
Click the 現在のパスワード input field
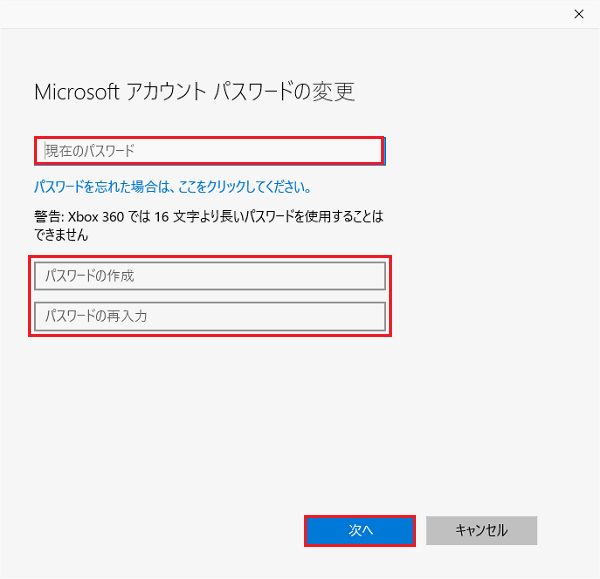pos(210,151)
